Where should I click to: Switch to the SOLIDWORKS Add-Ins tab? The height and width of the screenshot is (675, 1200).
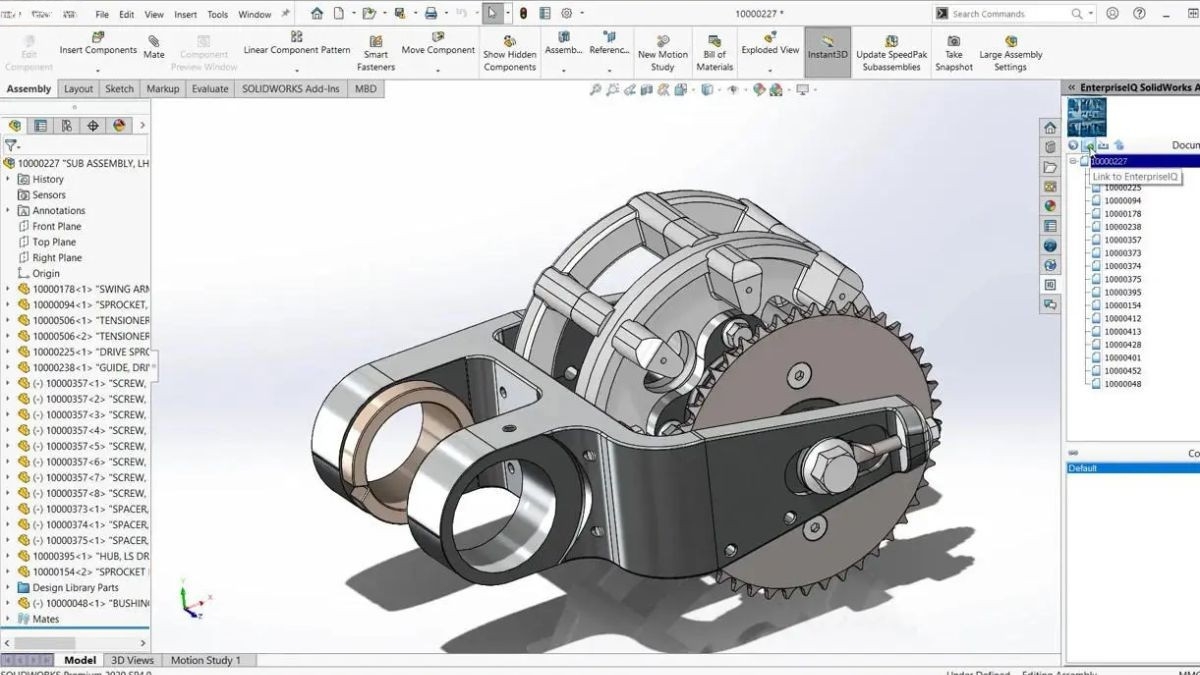click(x=291, y=88)
